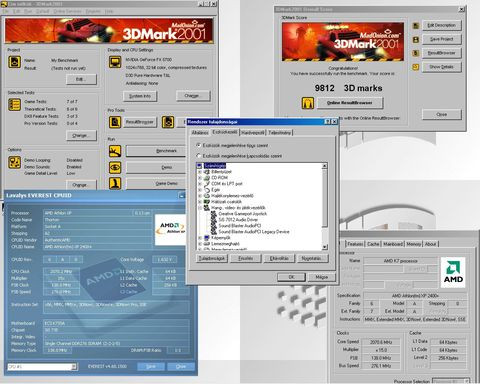This screenshot has width=480, height=384.
Task: Click the second Pro Tools icon right of ResultBrowser
Action: coord(168,122)
